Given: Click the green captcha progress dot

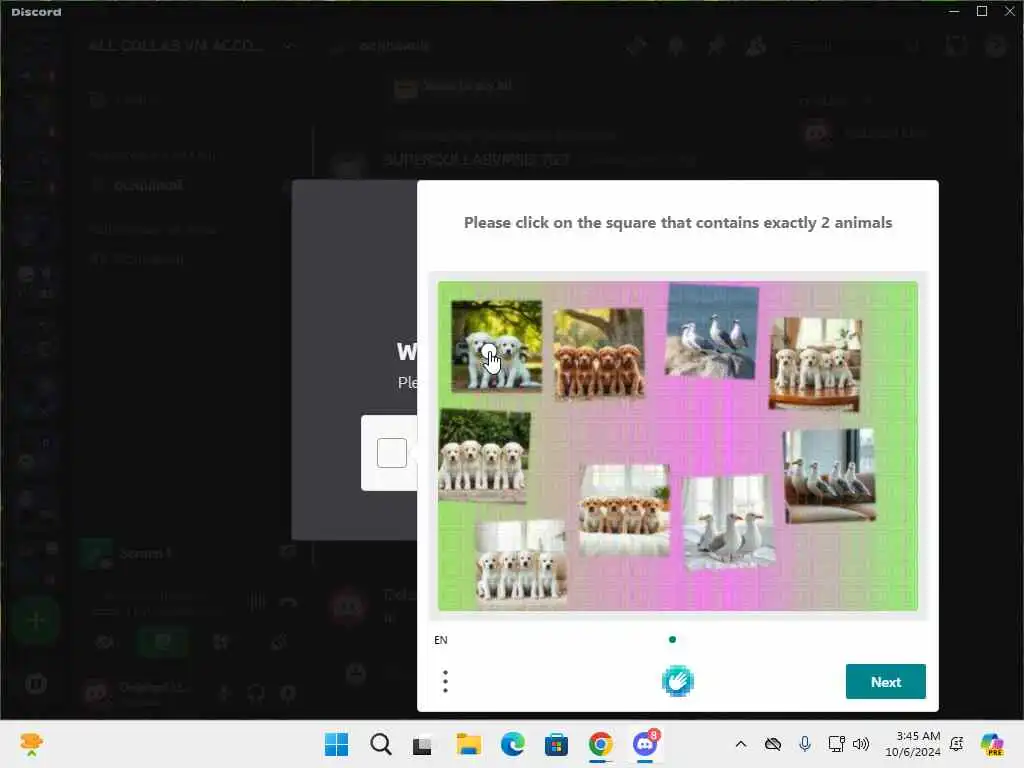Looking at the screenshot, I should pos(673,639).
